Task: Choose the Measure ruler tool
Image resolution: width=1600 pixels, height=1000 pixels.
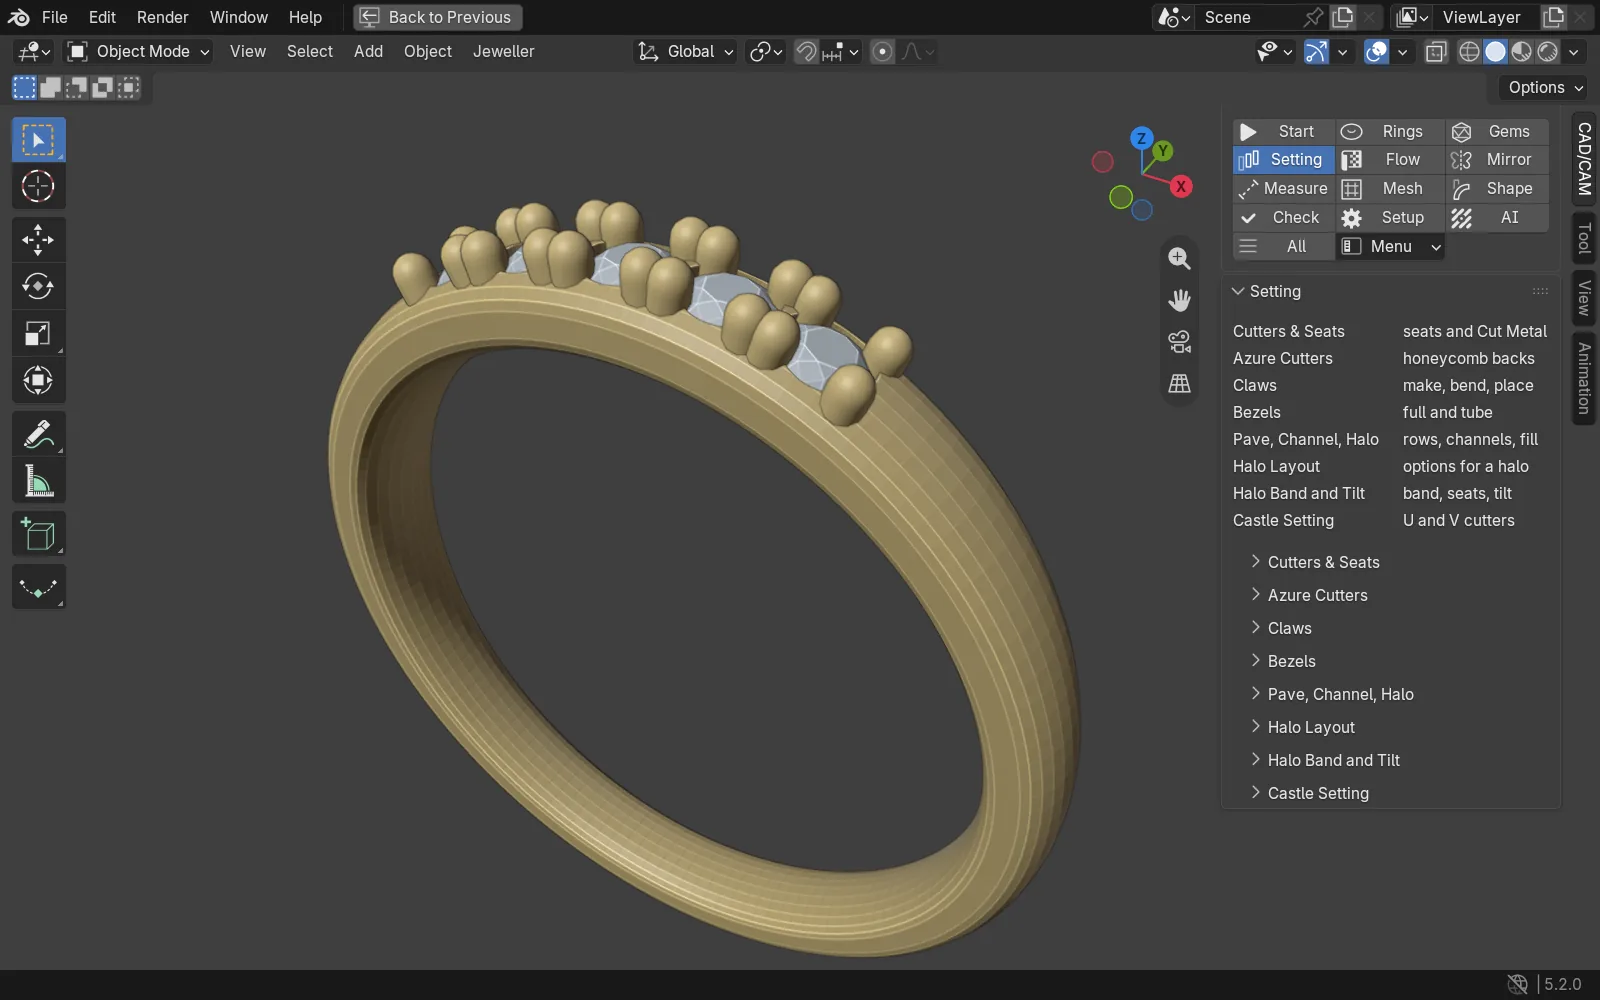Action: 38,482
